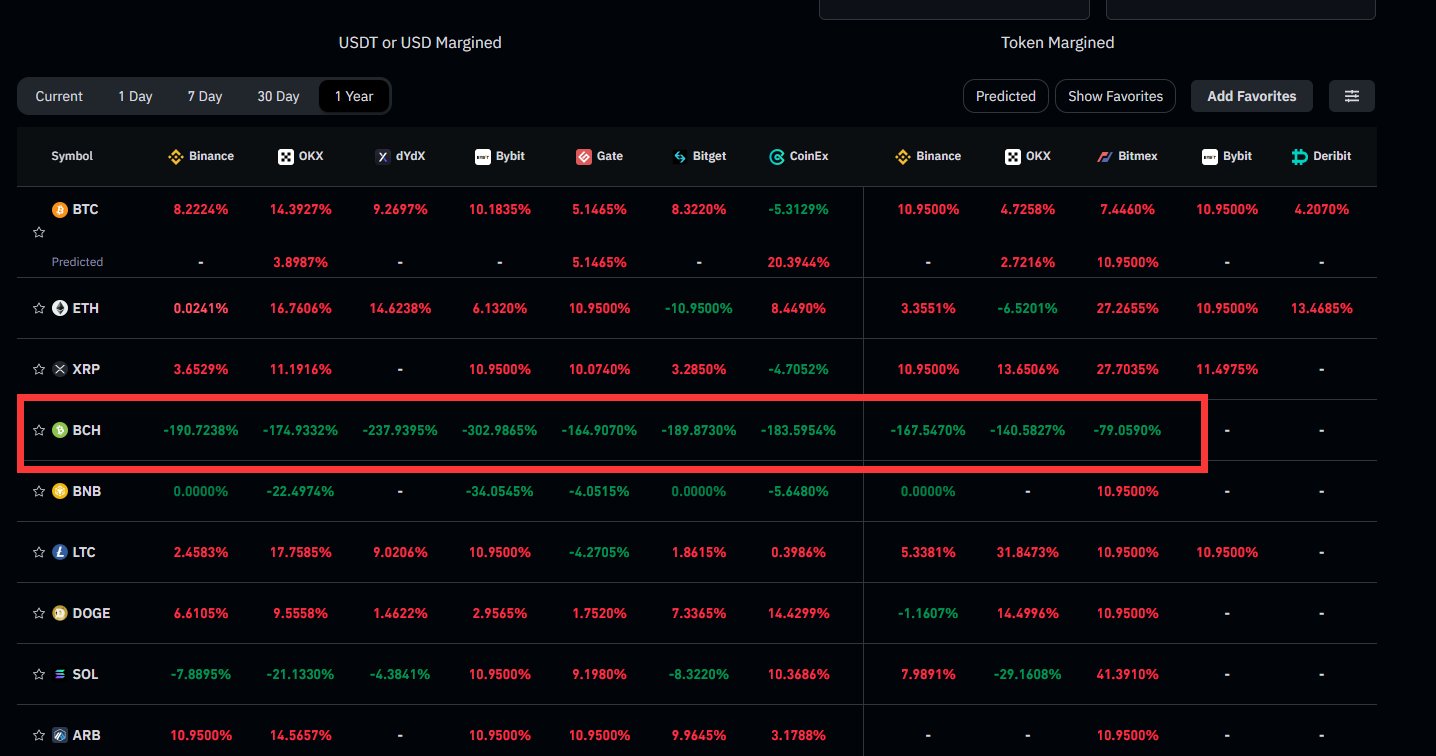Sort by the Symbol column header

[x=72, y=156]
